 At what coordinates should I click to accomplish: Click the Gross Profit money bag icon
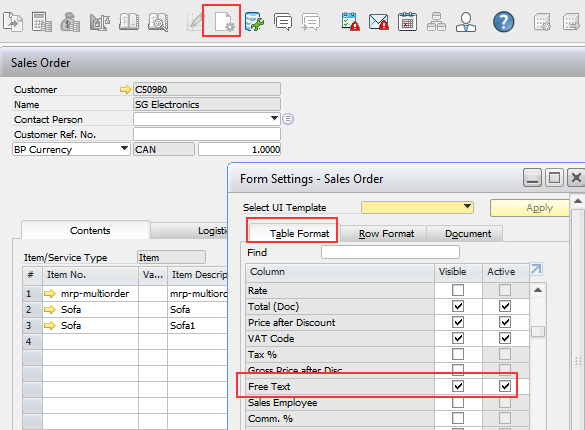point(70,22)
